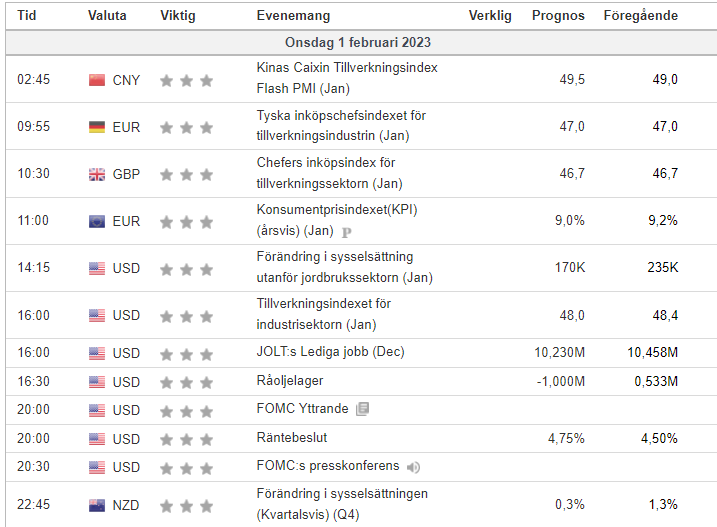
Task: Sort by the Tid column header
Action: point(27,16)
